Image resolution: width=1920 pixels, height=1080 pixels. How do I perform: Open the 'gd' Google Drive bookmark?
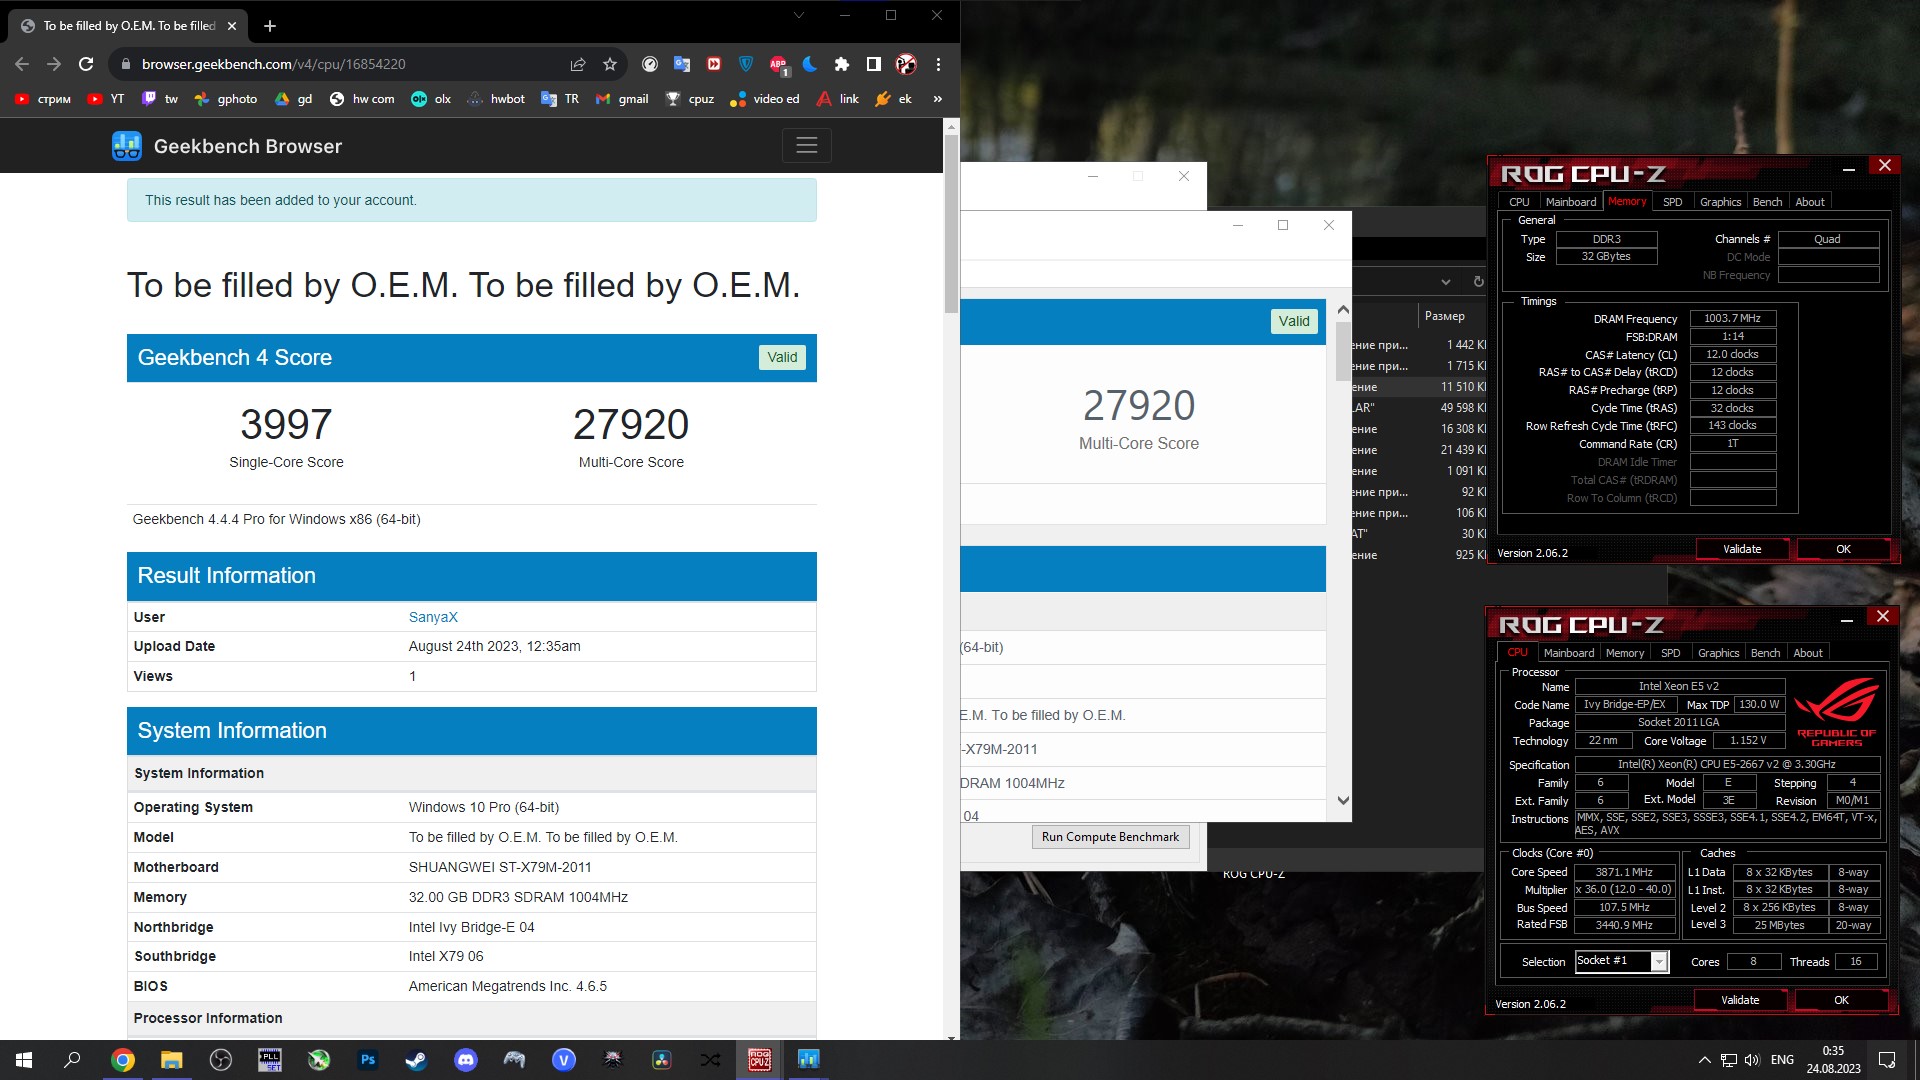click(294, 99)
